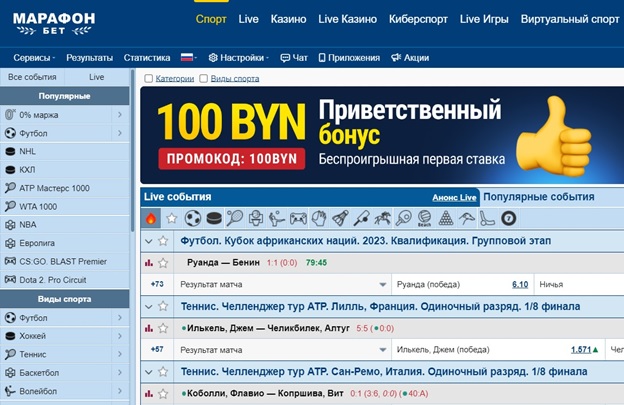Click the Анонс Live link
Viewport: 624px width, 405px height.
(454, 198)
